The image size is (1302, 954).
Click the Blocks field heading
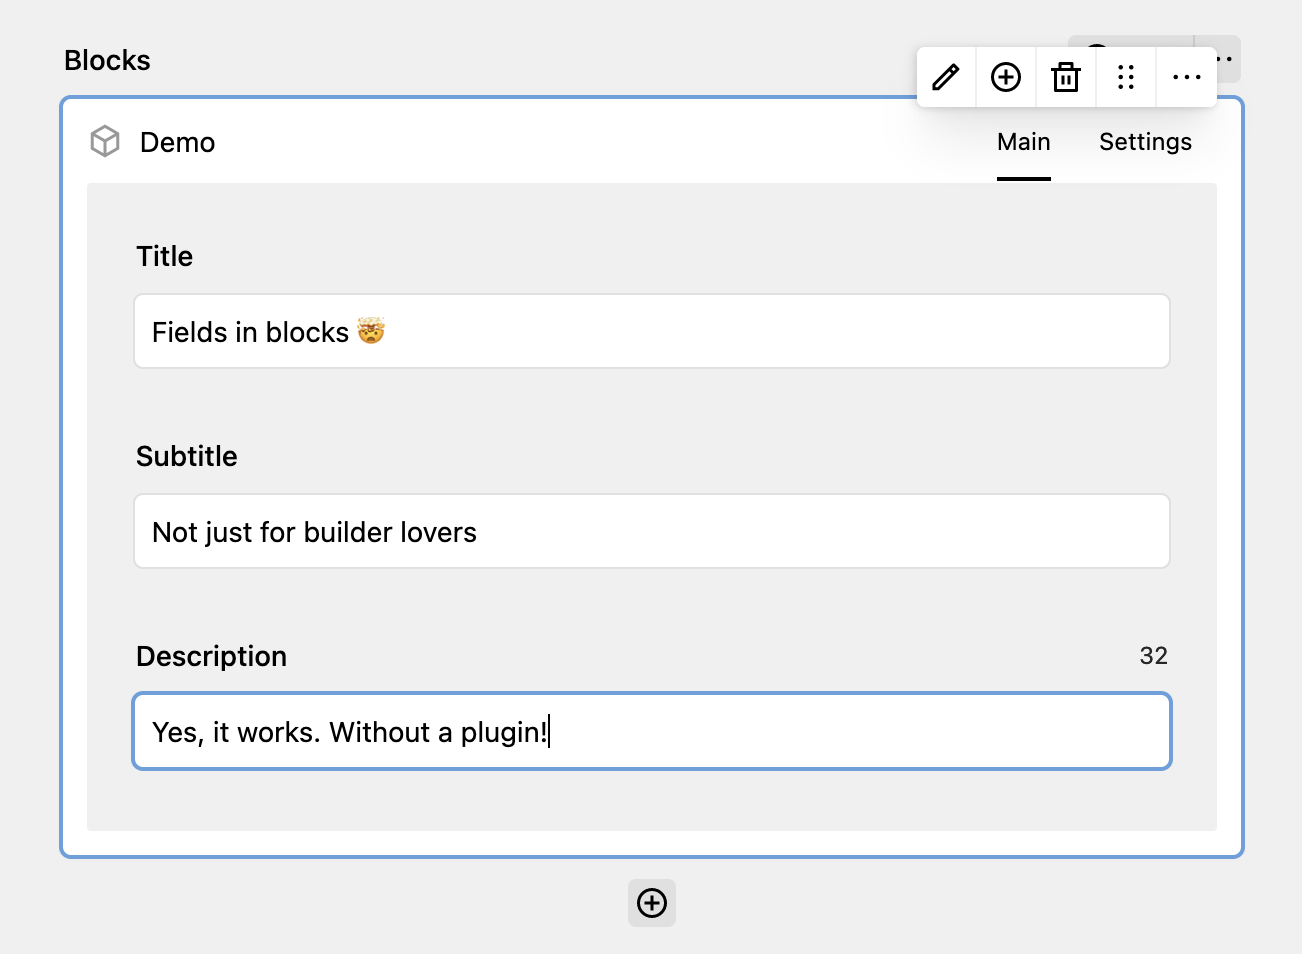(x=107, y=60)
